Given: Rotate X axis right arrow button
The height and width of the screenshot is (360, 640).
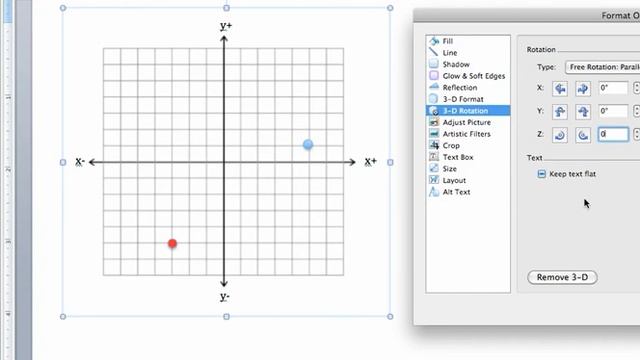Looking at the screenshot, I should click(583, 88).
